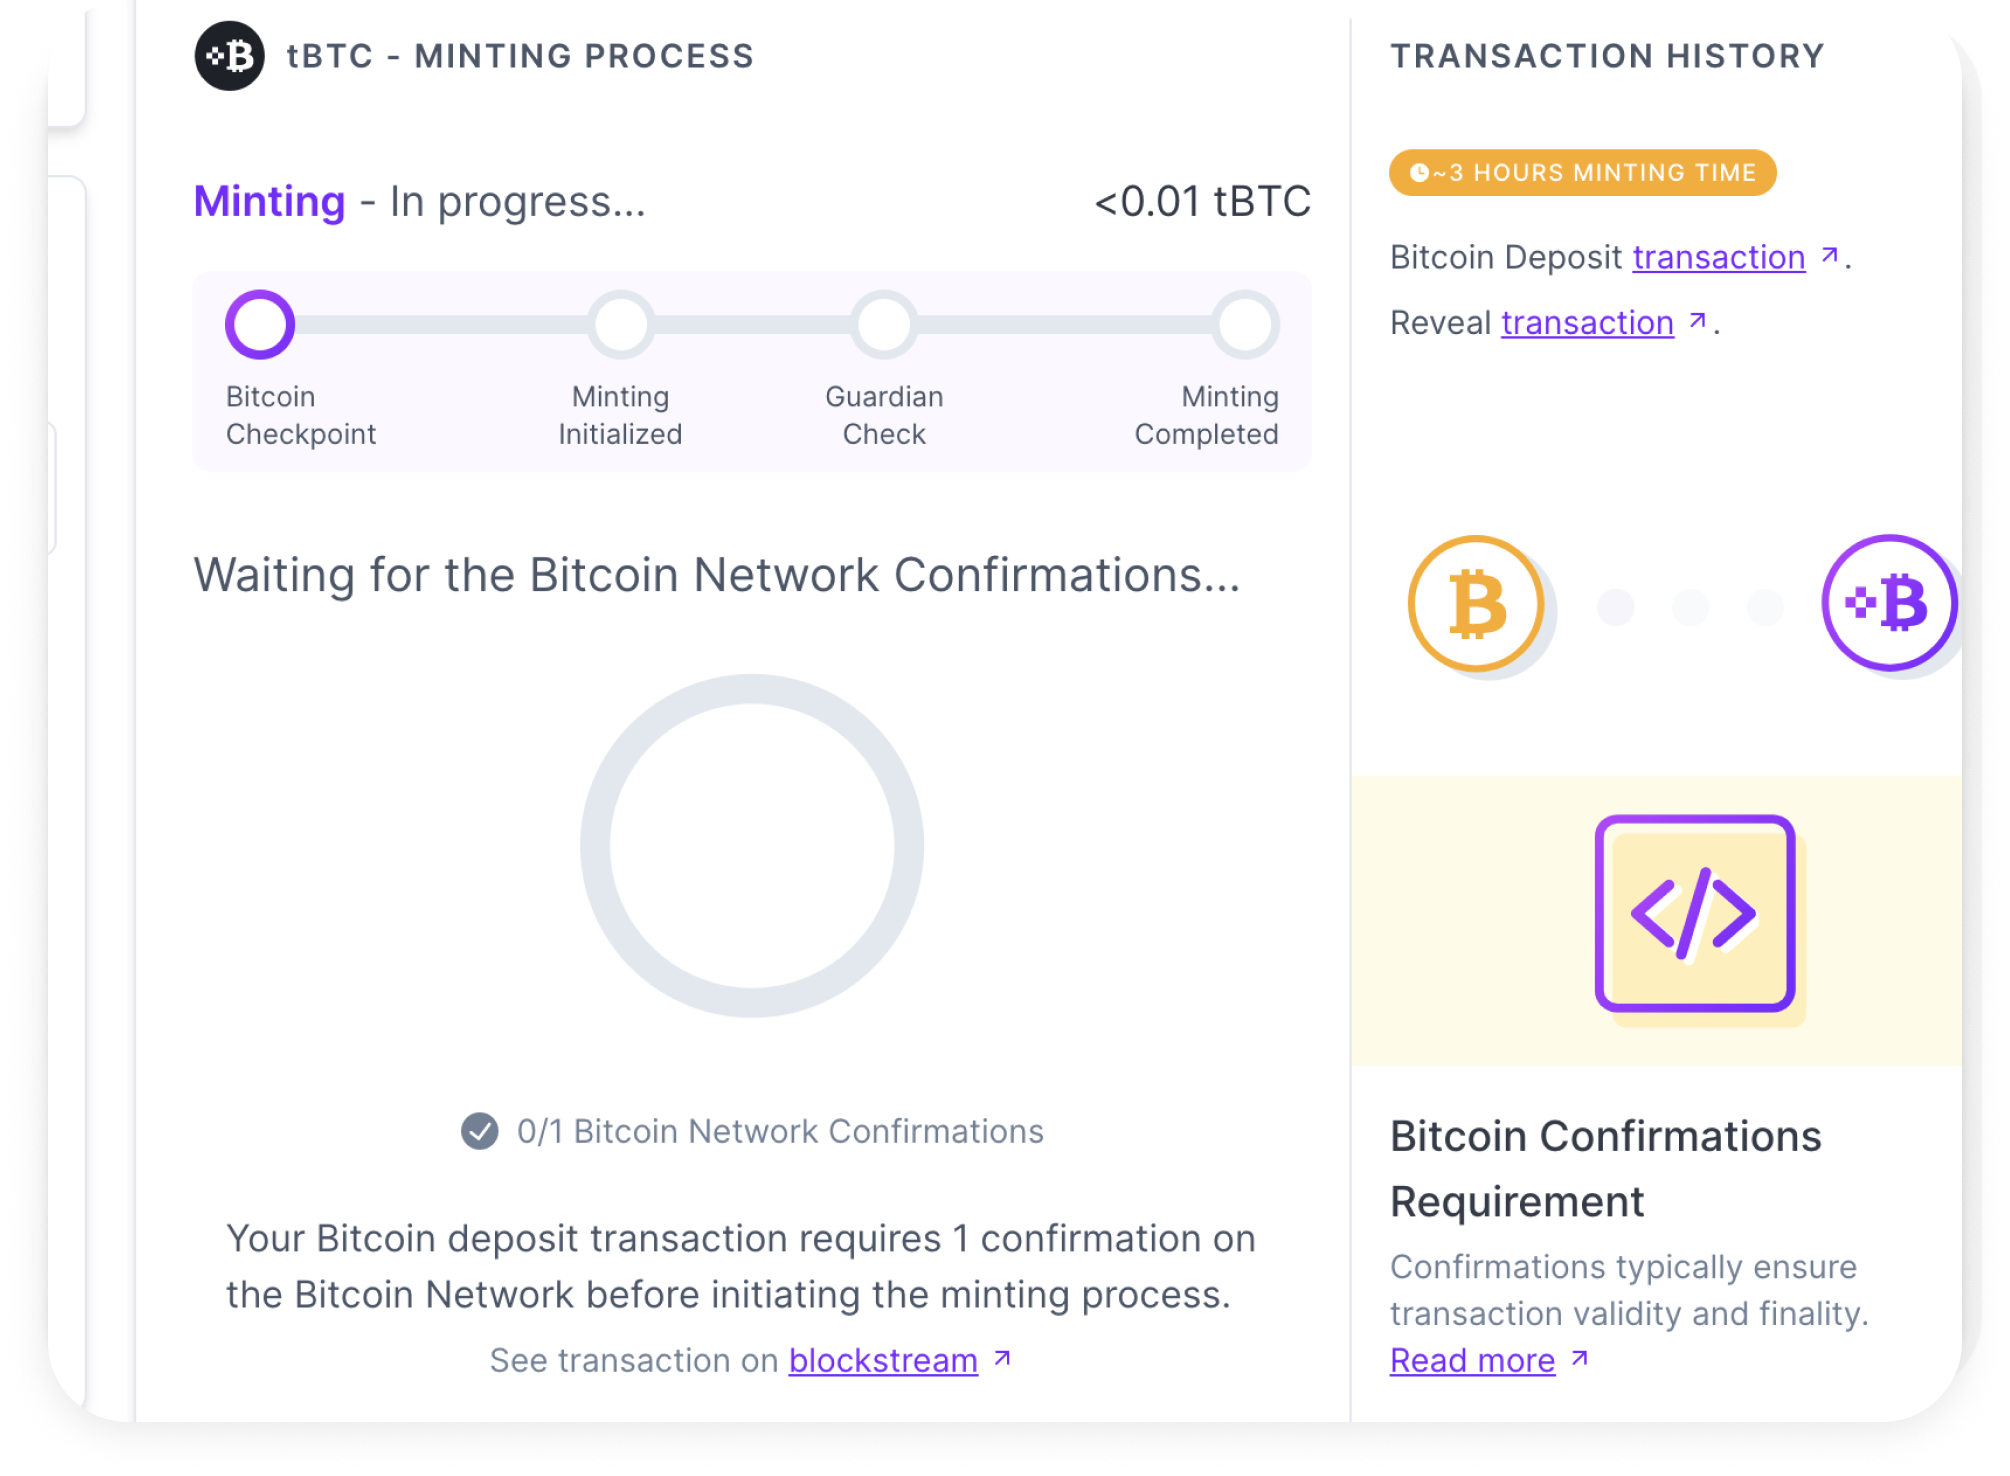
Task: Select the Guardian Check step circle
Action: pos(884,324)
